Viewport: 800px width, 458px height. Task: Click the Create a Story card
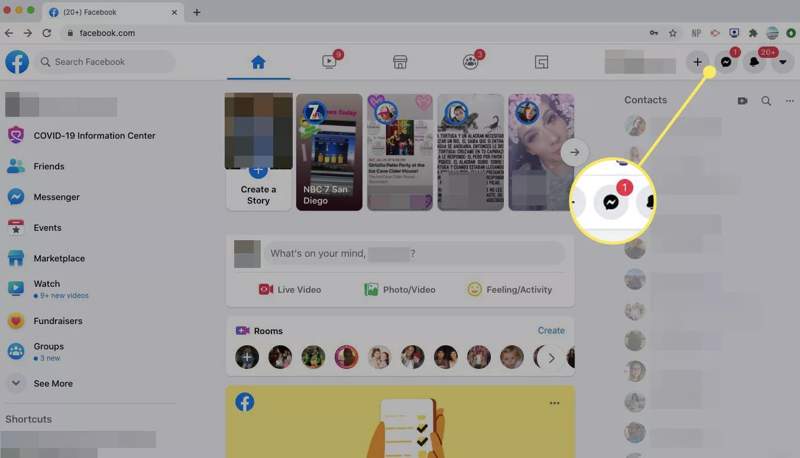coord(258,151)
